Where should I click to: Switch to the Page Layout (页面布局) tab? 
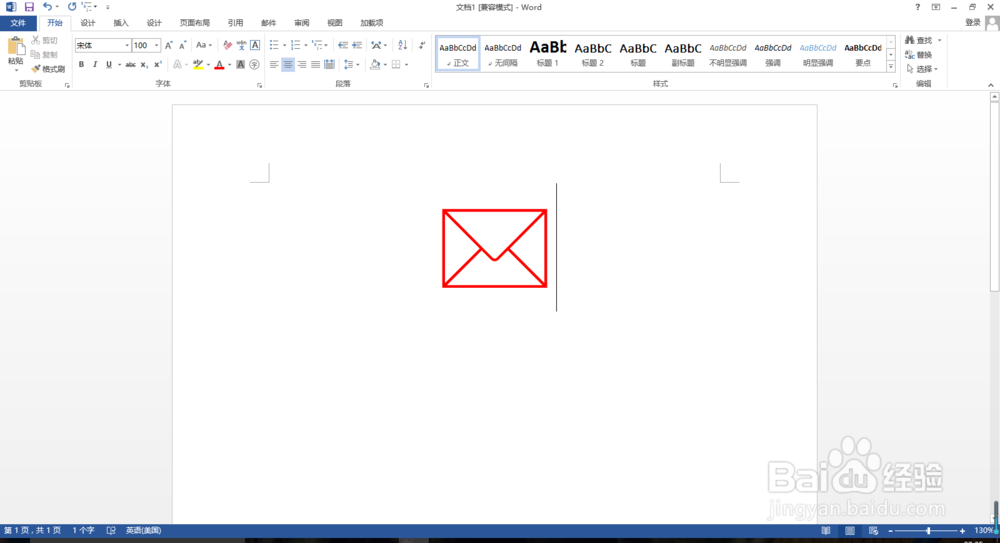click(x=195, y=23)
